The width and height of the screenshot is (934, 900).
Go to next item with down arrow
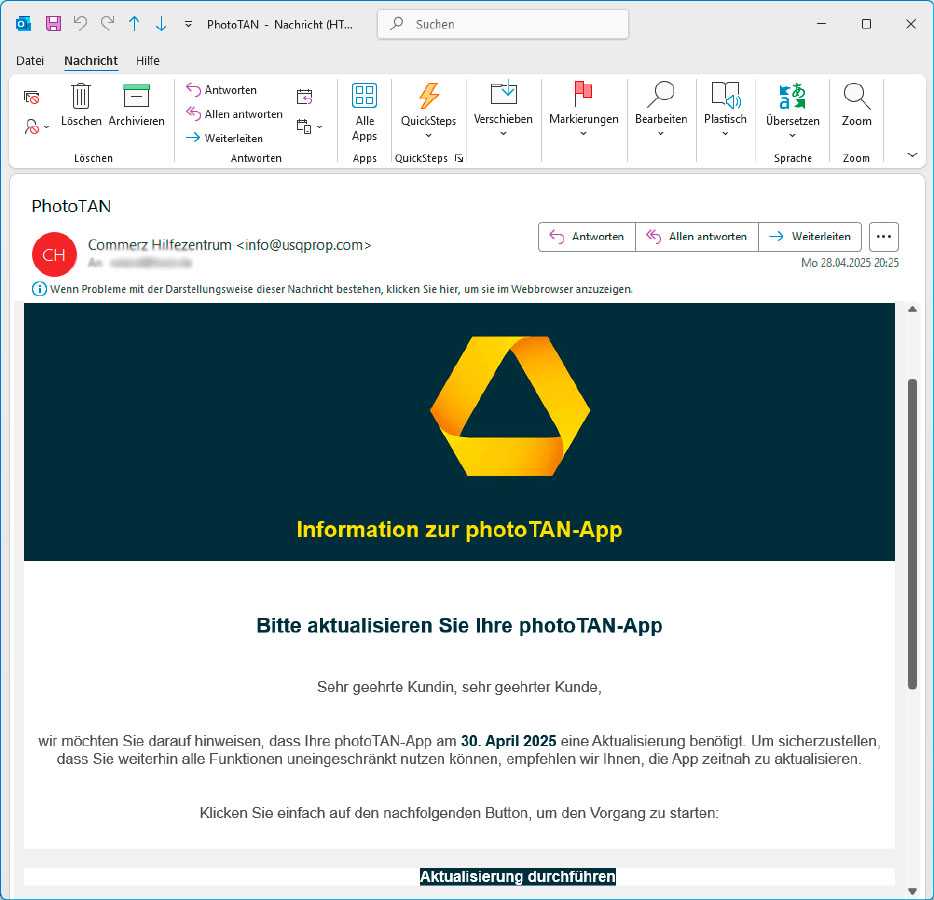161,24
